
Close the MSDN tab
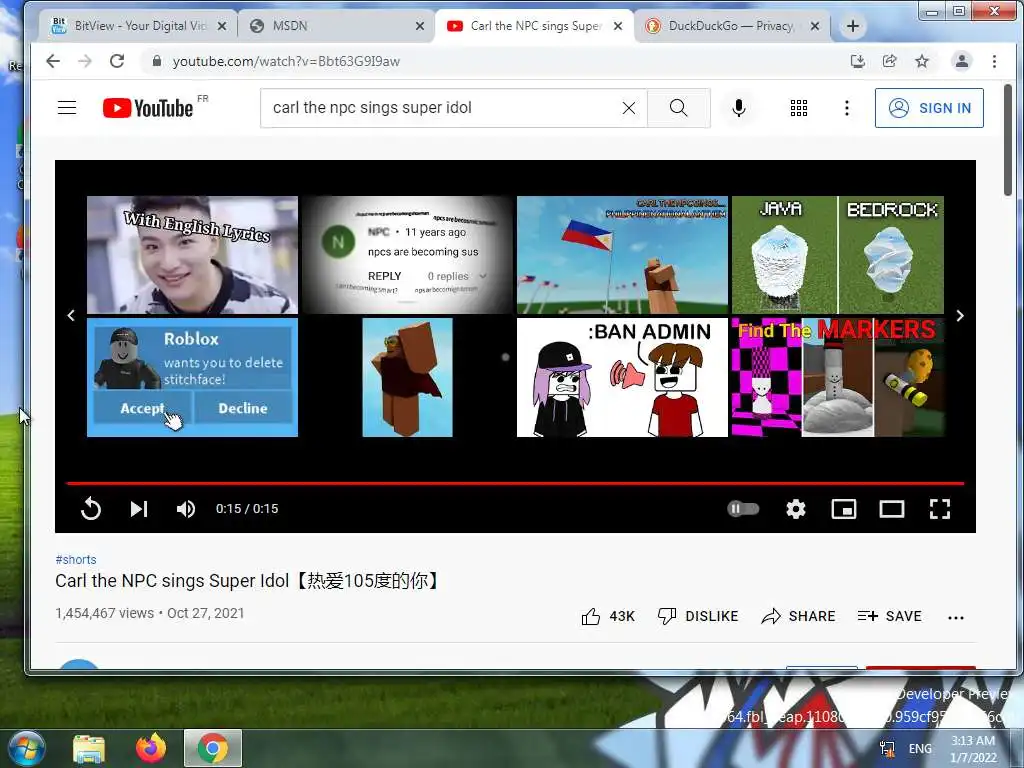pos(420,26)
